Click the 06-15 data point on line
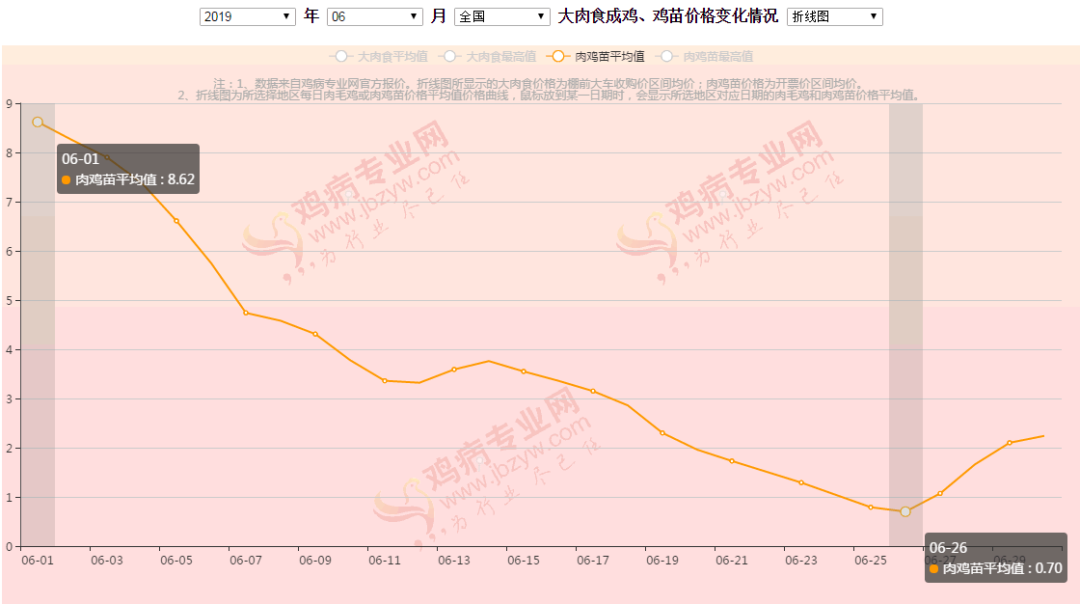 (523, 371)
